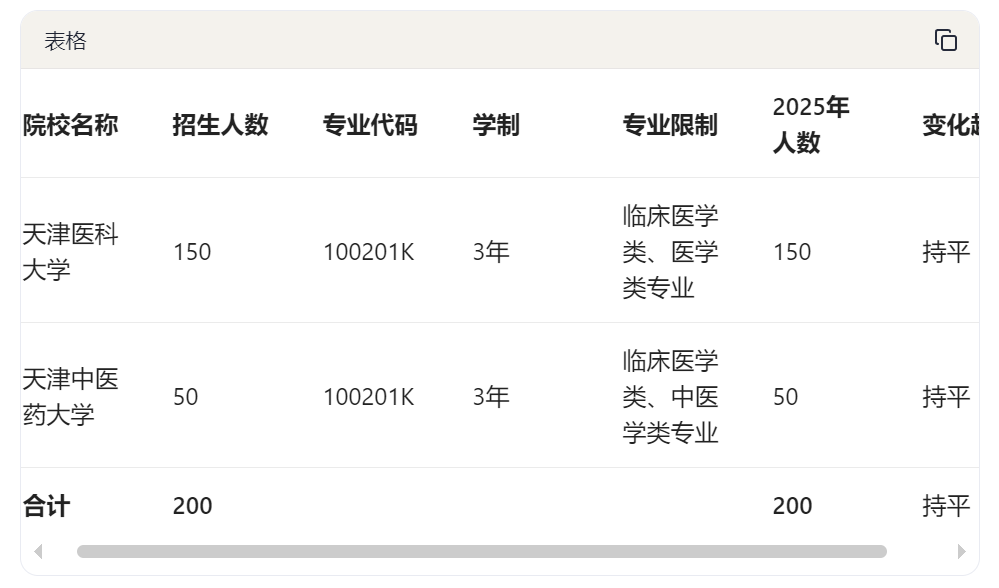Click the 院校名称 column header

pyautogui.click(x=71, y=125)
